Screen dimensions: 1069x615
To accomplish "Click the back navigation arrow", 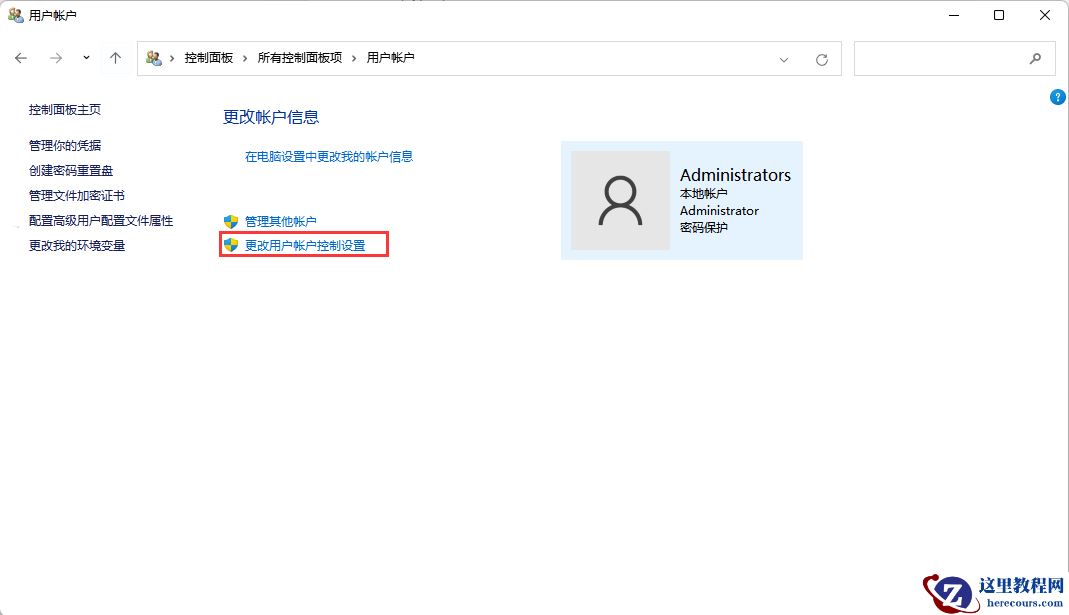I will point(20,58).
